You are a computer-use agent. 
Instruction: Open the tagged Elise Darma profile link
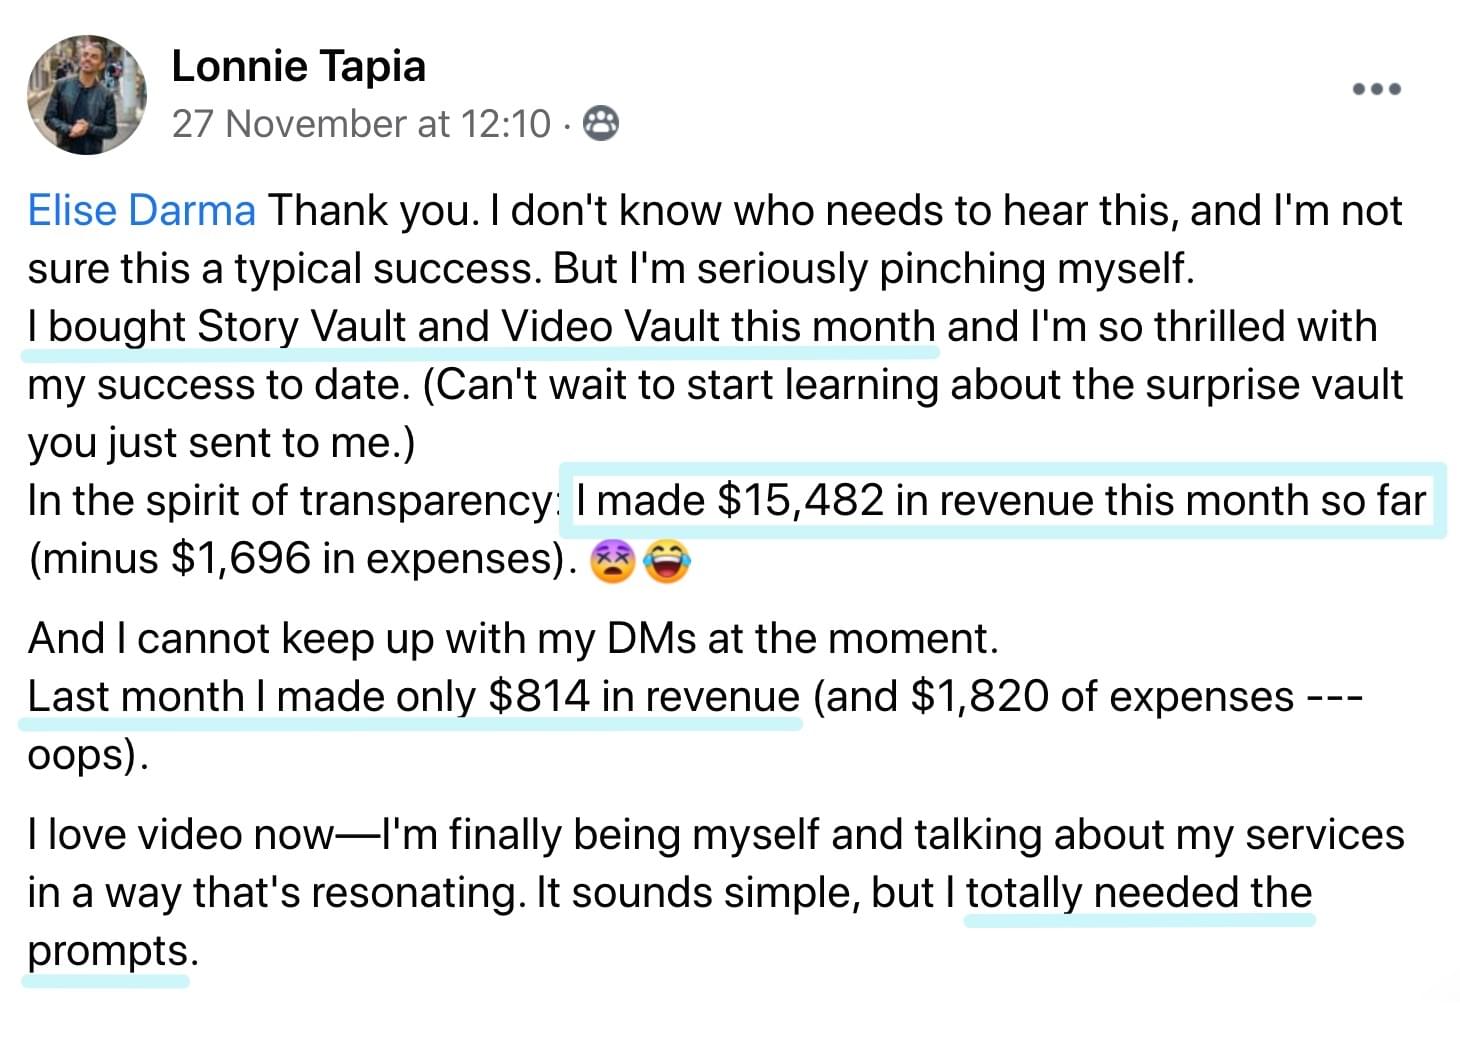coord(141,211)
